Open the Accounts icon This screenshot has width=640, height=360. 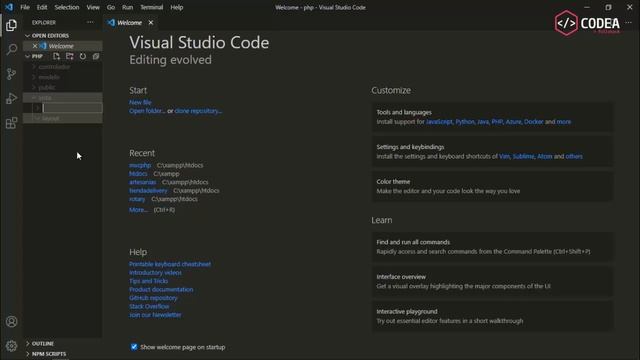click(11, 322)
